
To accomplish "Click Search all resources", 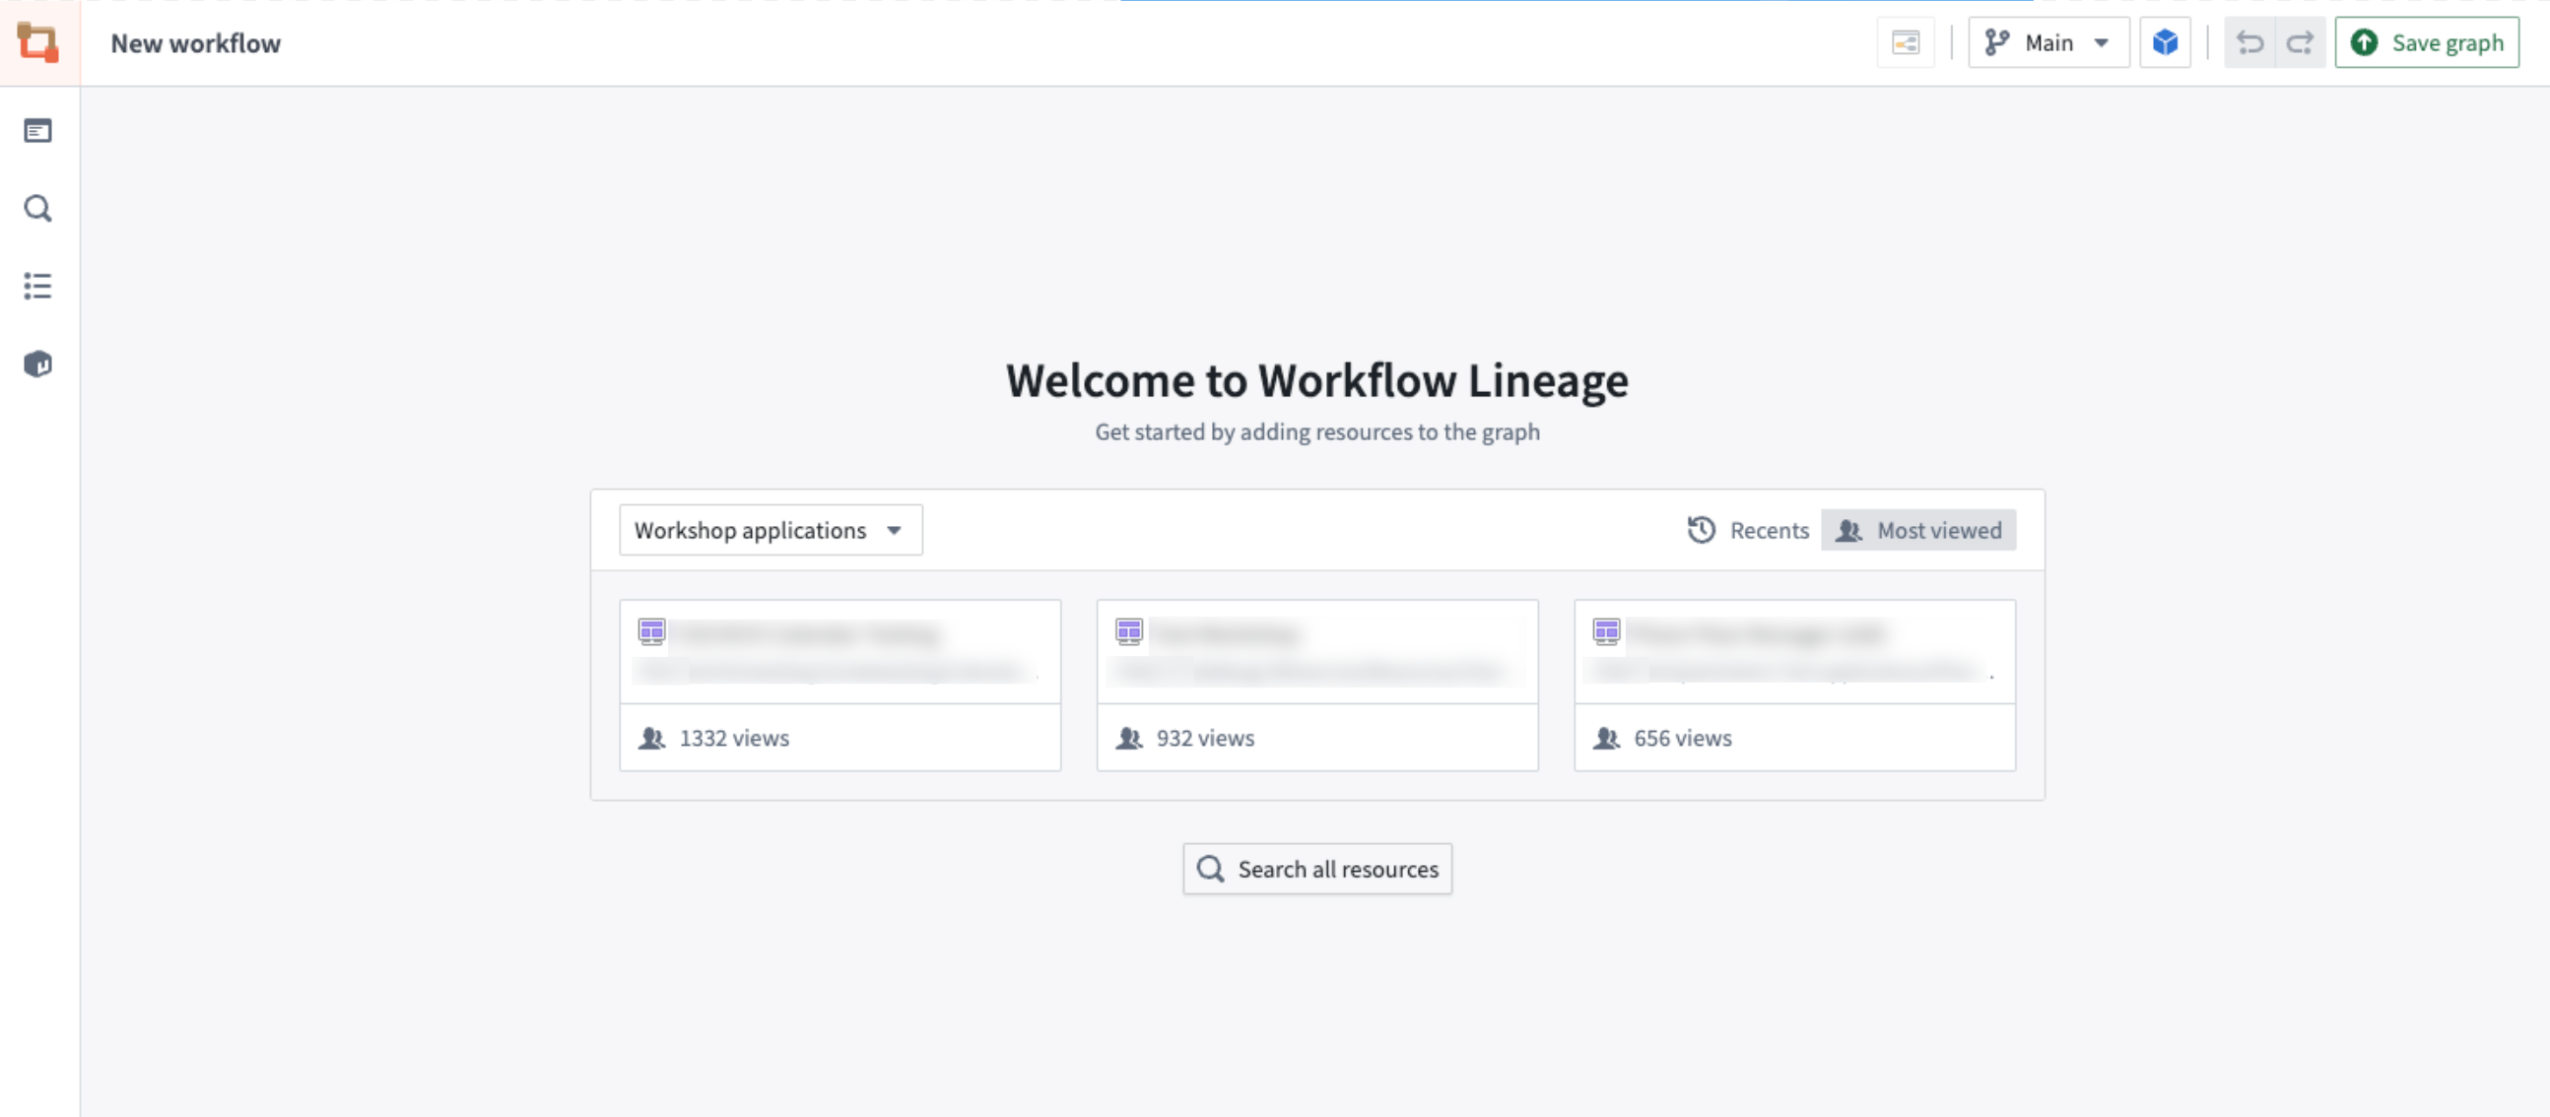I will (x=1316, y=868).
